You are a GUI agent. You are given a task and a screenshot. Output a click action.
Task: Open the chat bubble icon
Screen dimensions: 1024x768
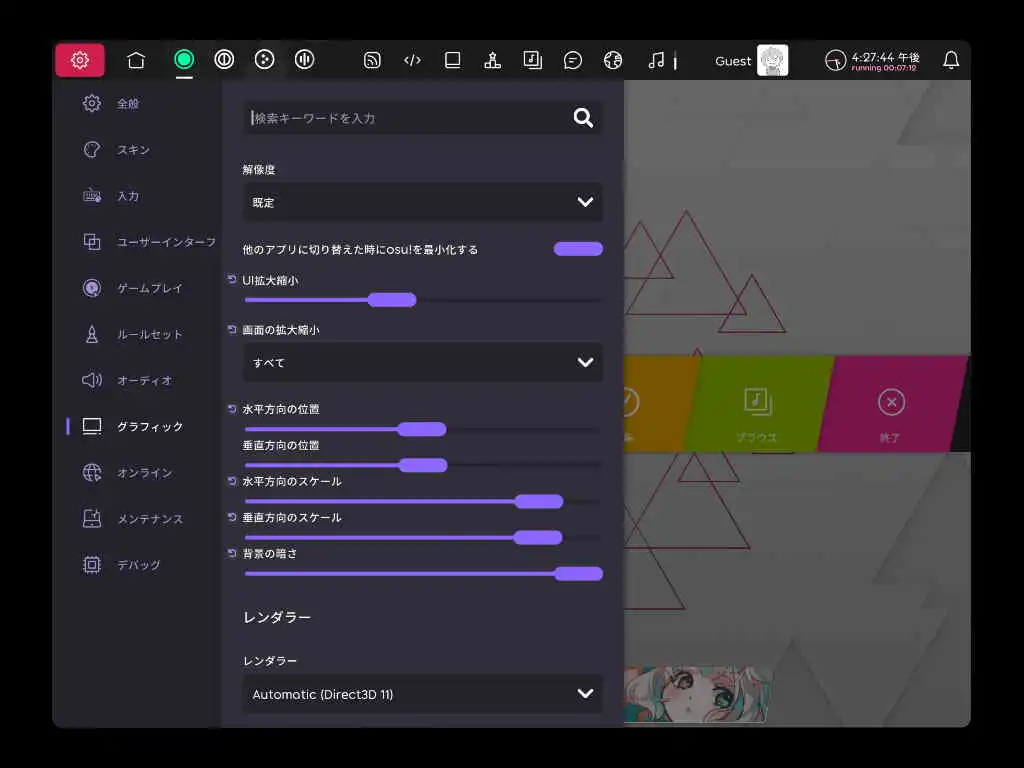(x=573, y=61)
